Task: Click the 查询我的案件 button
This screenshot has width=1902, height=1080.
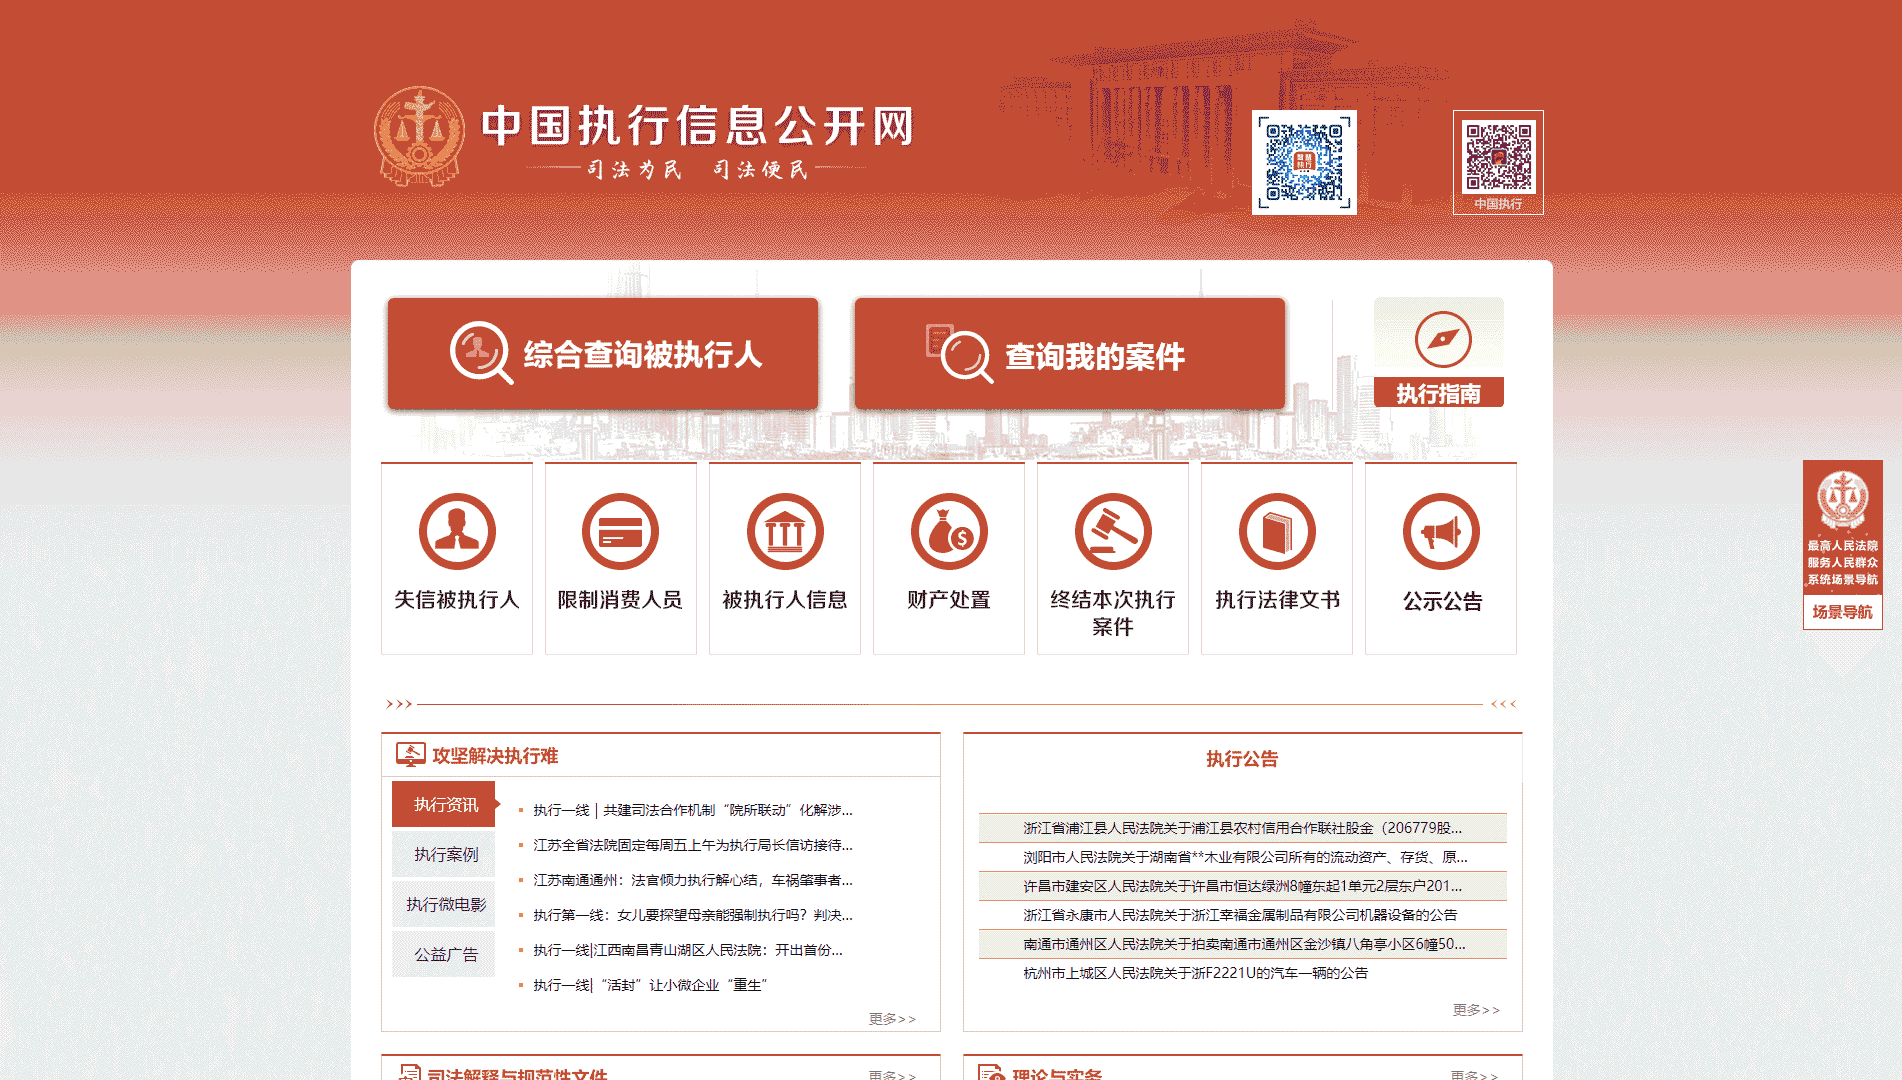Action: point(1070,354)
